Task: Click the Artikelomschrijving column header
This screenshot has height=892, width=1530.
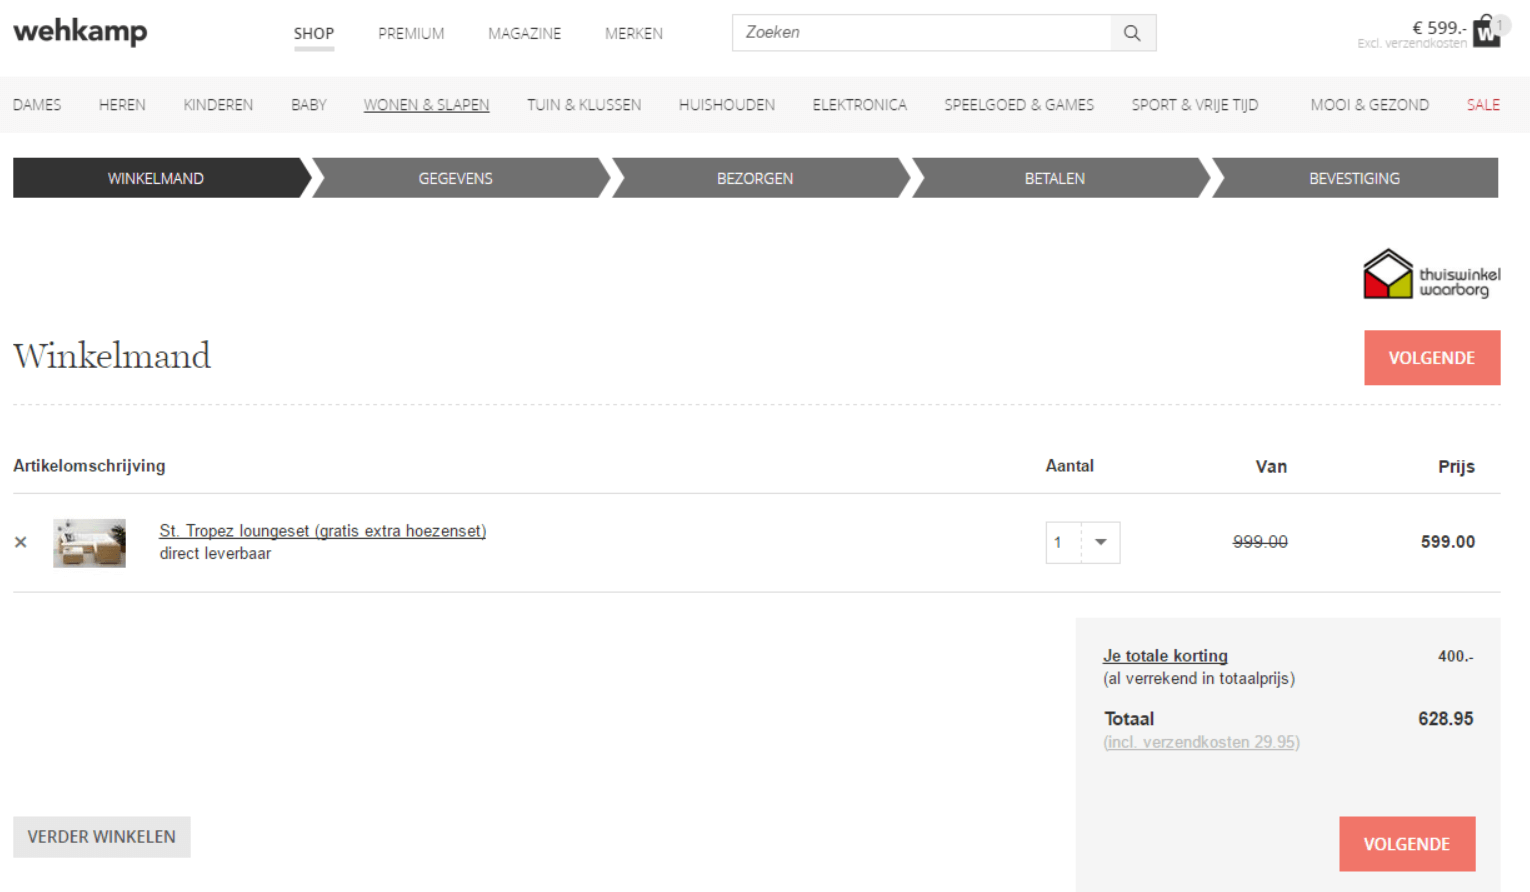Action: click(89, 466)
